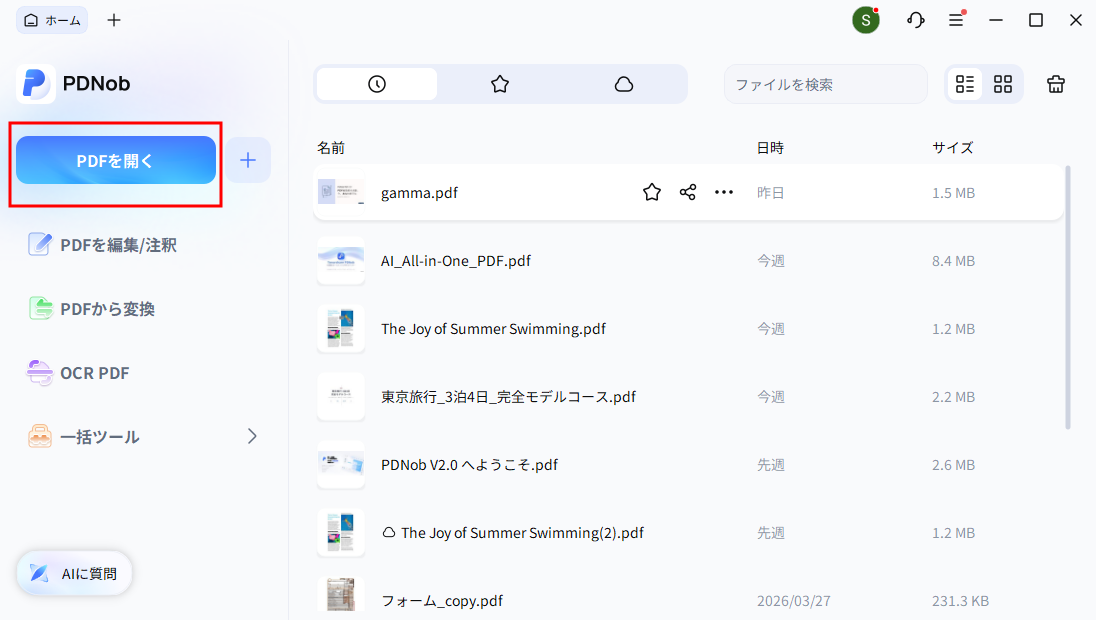Close the PDNob window

1076,20
